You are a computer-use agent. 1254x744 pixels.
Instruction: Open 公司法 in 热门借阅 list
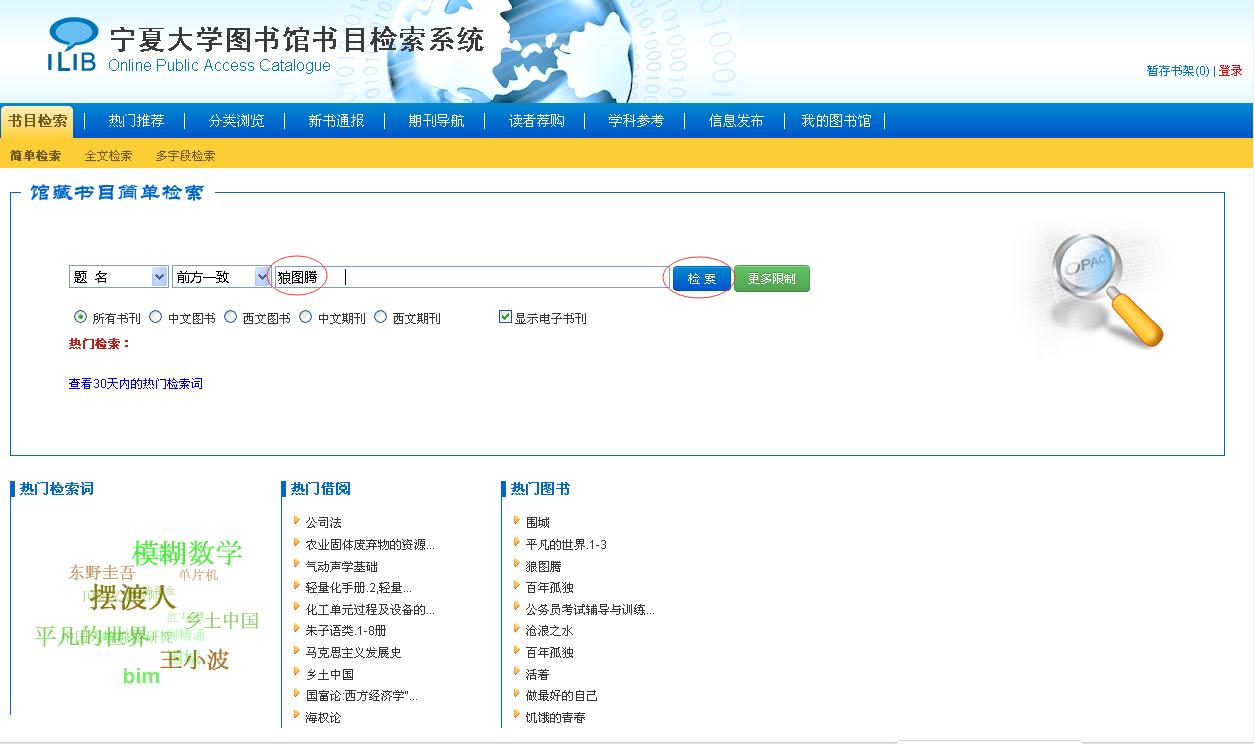[x=323, y=523]
